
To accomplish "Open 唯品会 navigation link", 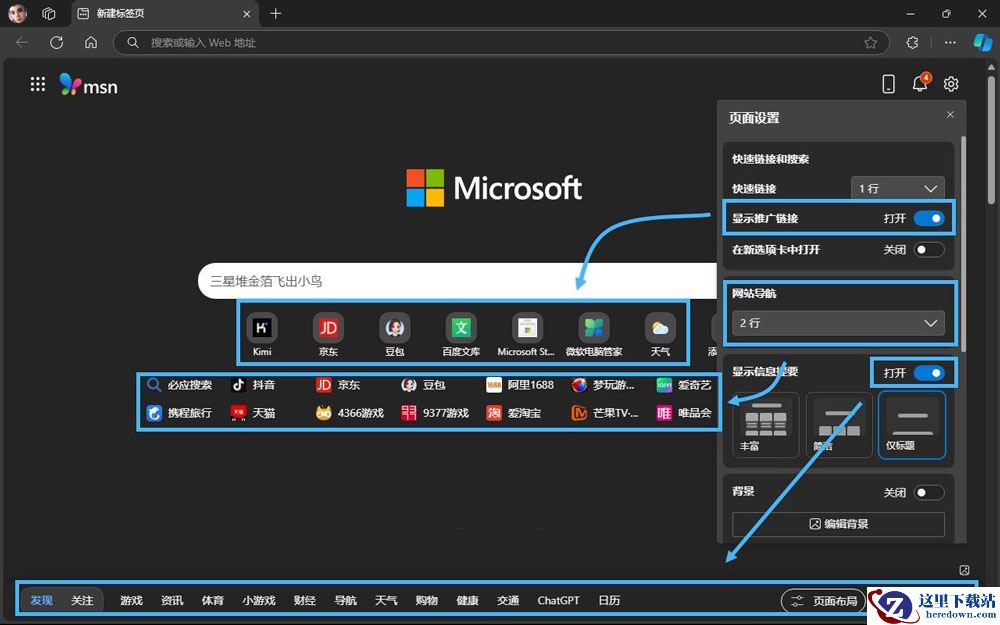I will 684,413.
